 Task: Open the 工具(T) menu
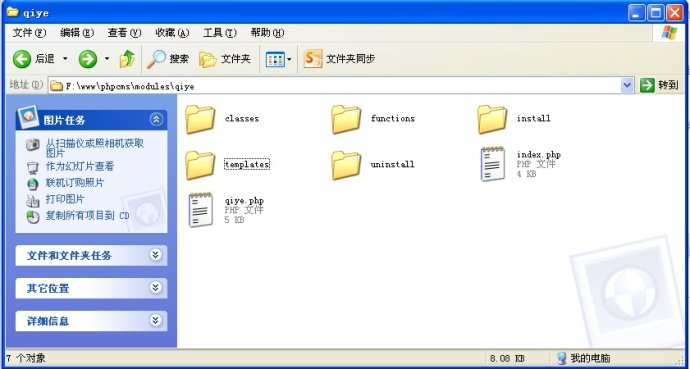pos(220,33)
